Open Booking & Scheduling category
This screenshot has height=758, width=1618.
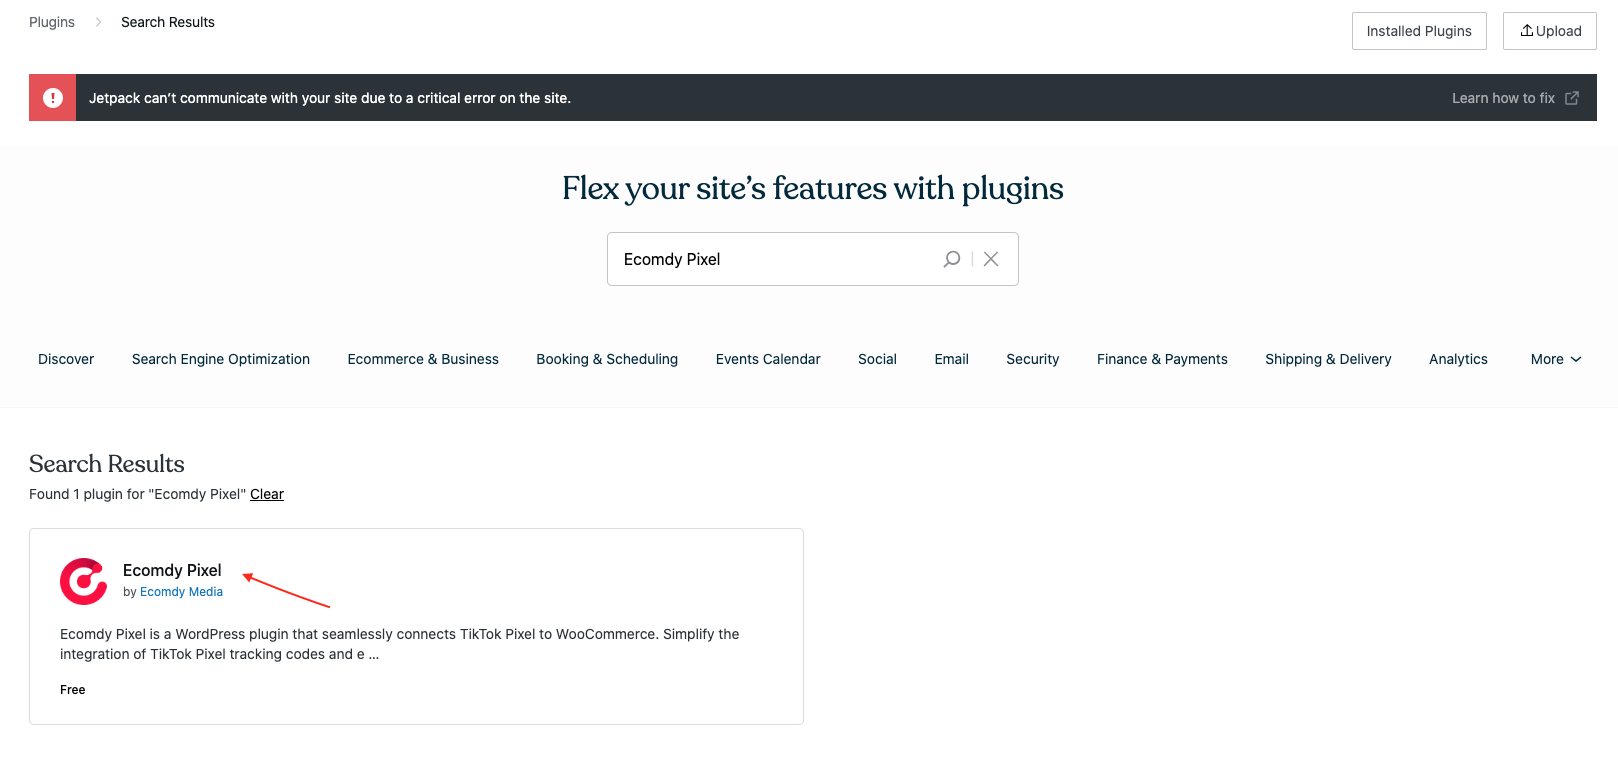click(x=607, y=359)
